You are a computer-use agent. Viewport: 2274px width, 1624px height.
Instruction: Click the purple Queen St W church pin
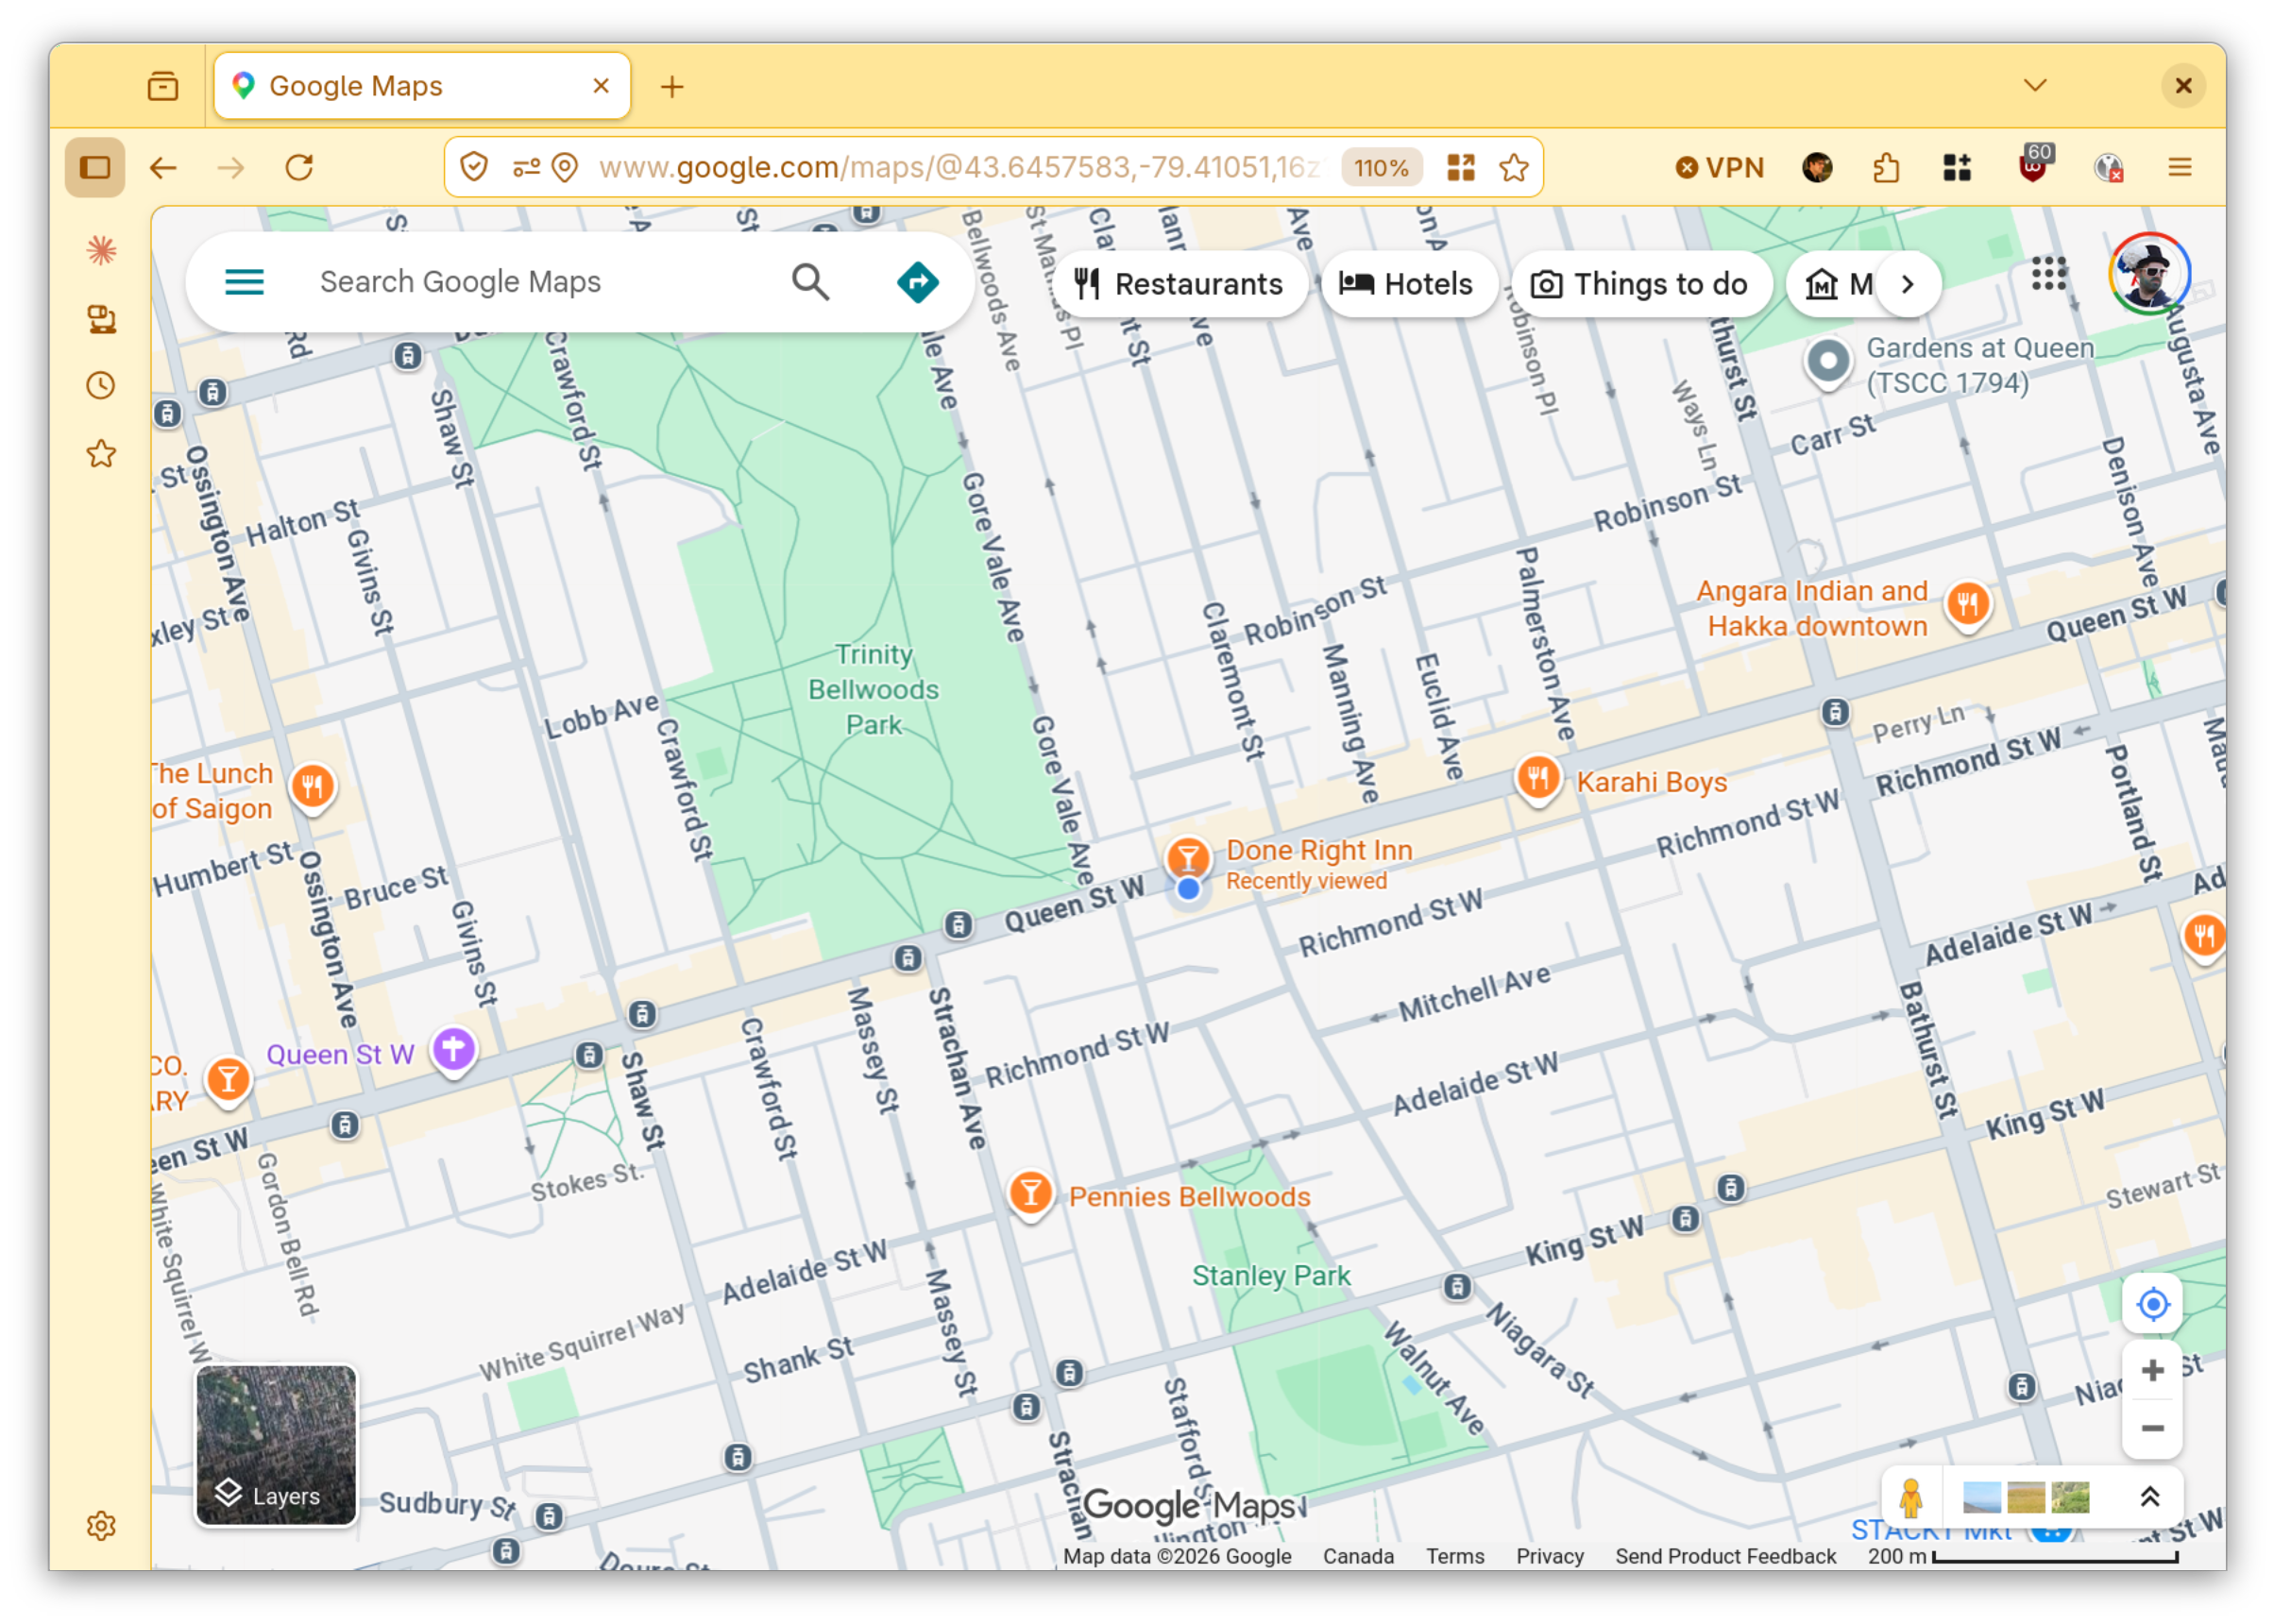(x=453, y=1051)
